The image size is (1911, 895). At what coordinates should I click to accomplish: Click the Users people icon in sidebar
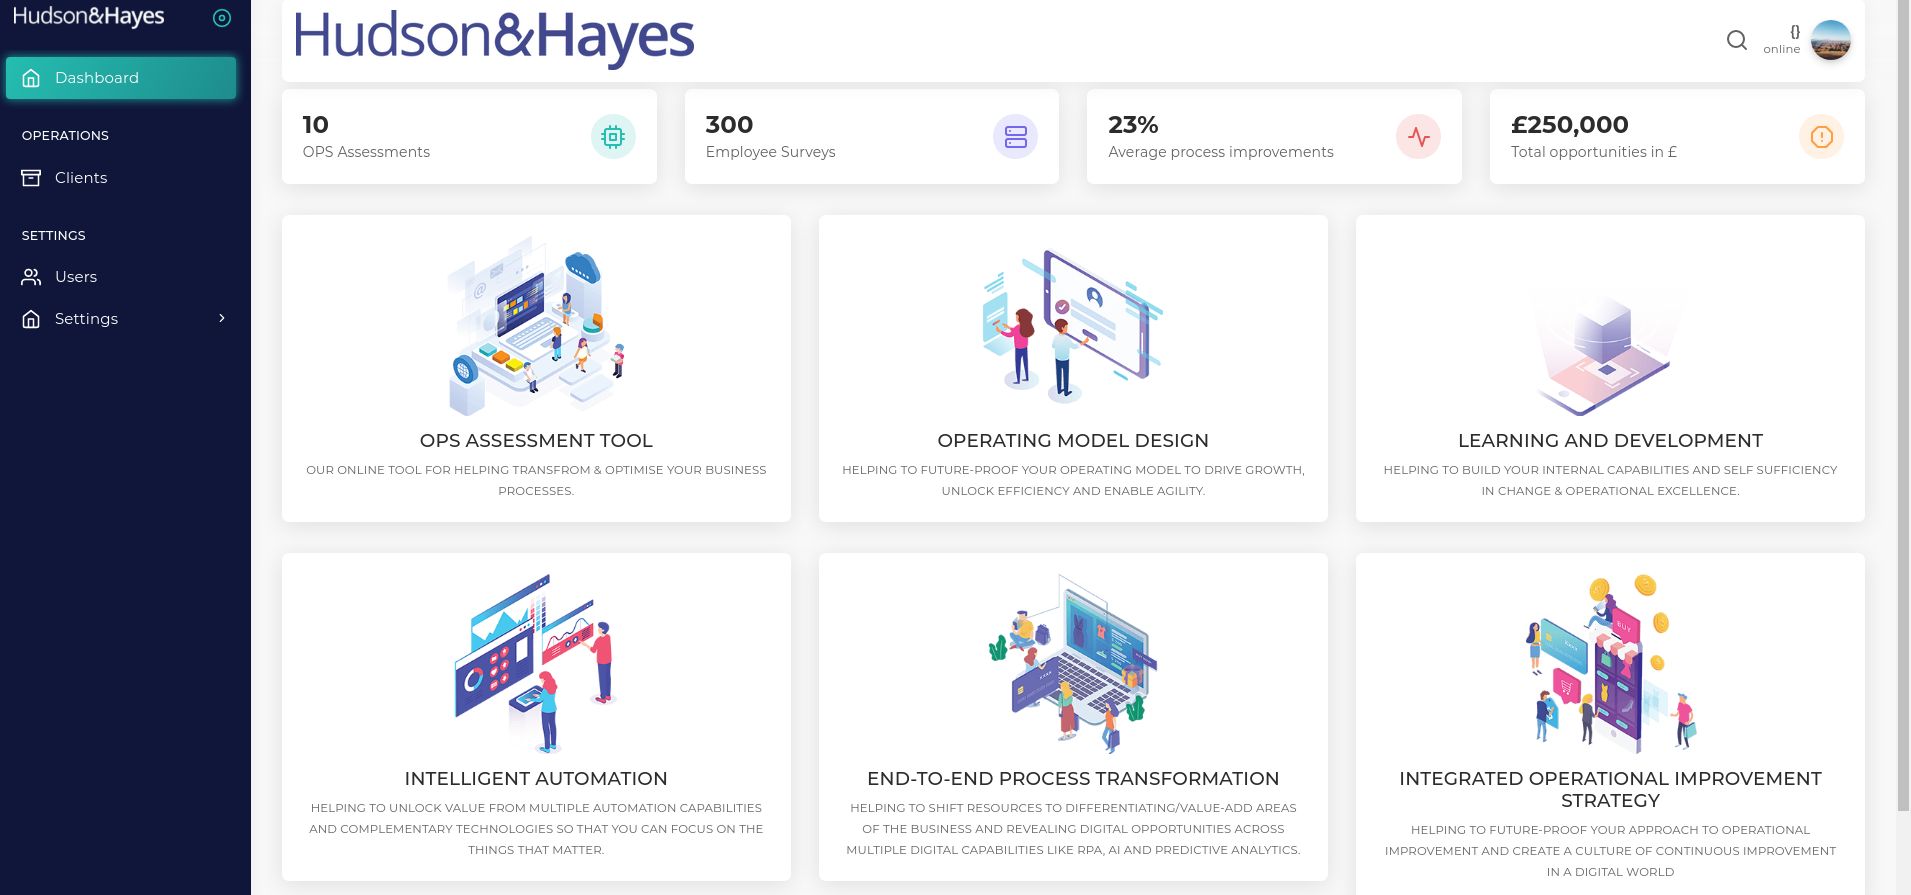(x=31, y=277)
